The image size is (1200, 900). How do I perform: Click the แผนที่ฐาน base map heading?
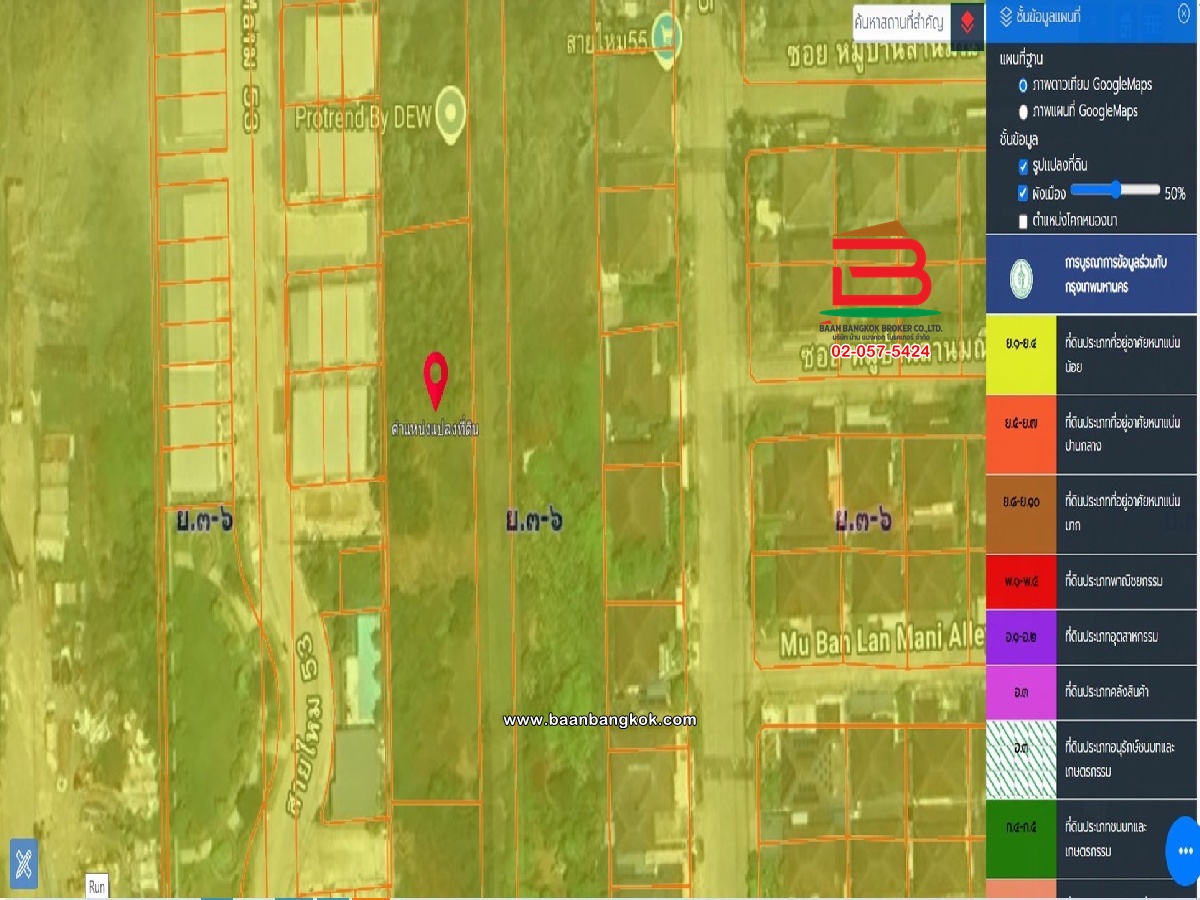(x=1022, y=59)
